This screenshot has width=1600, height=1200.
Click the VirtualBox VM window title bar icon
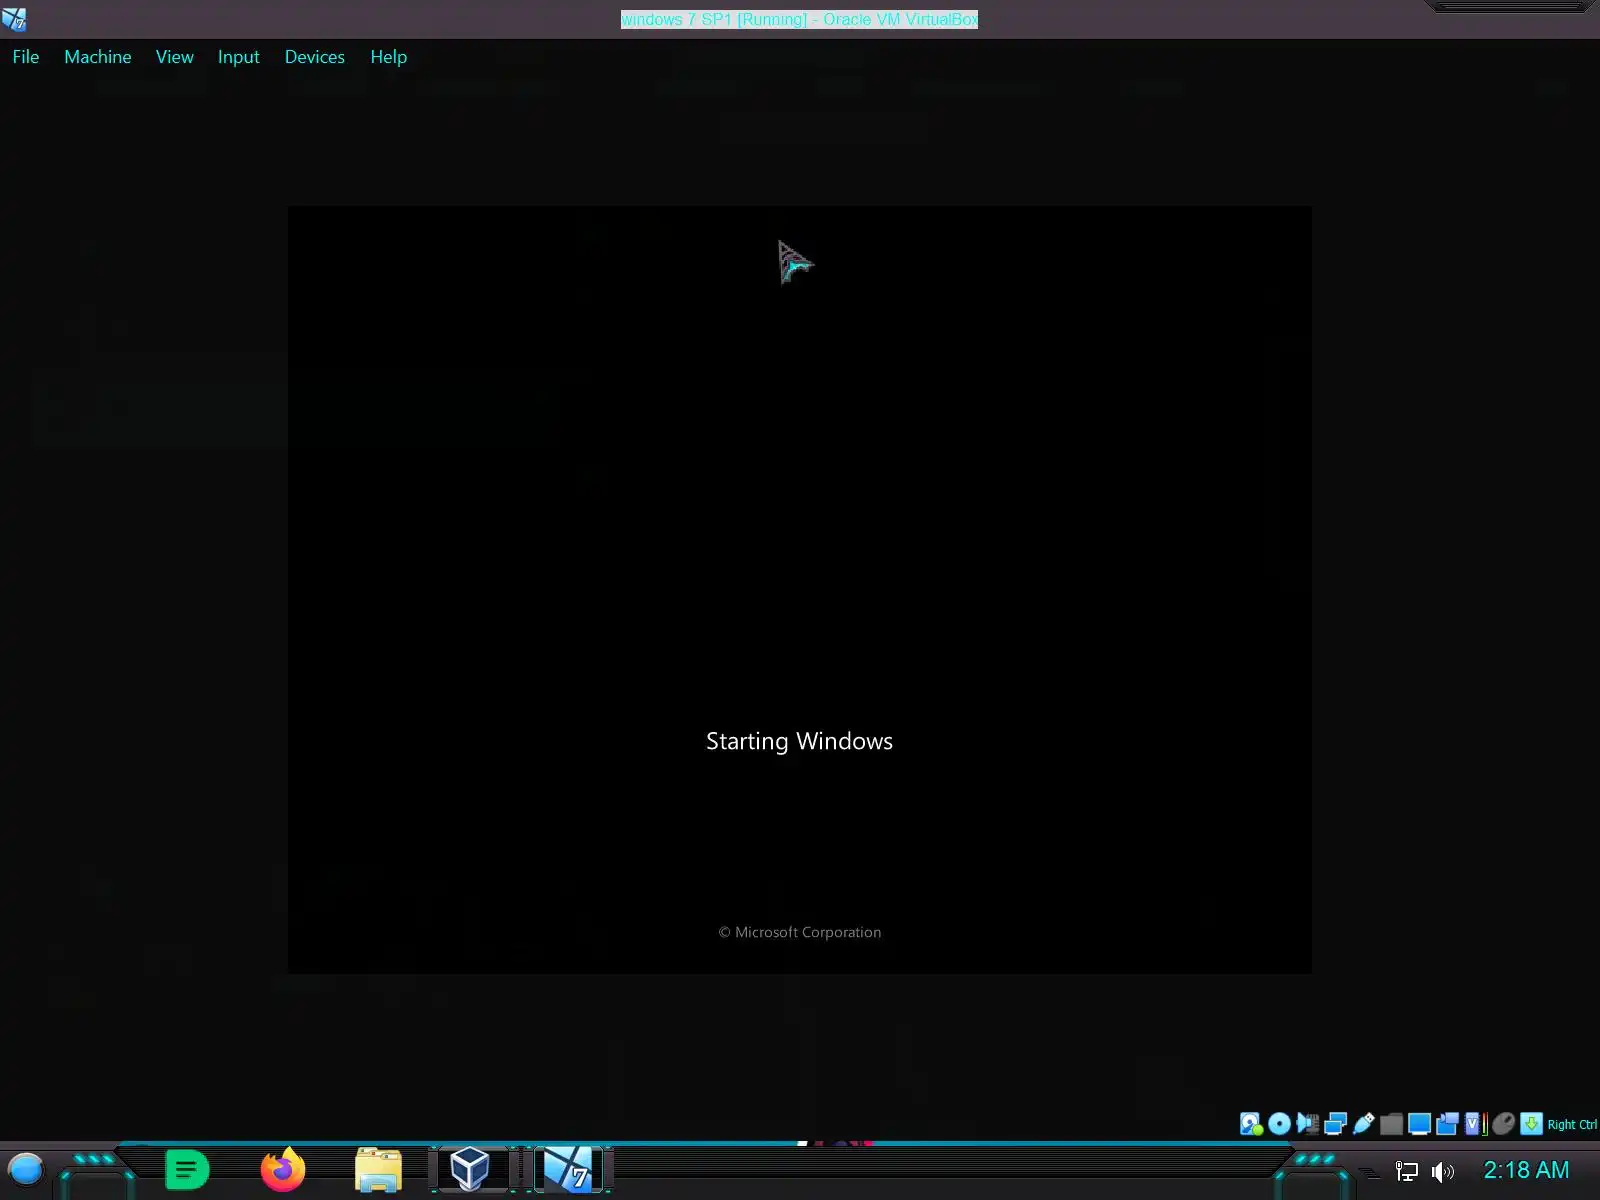point(14,19)
